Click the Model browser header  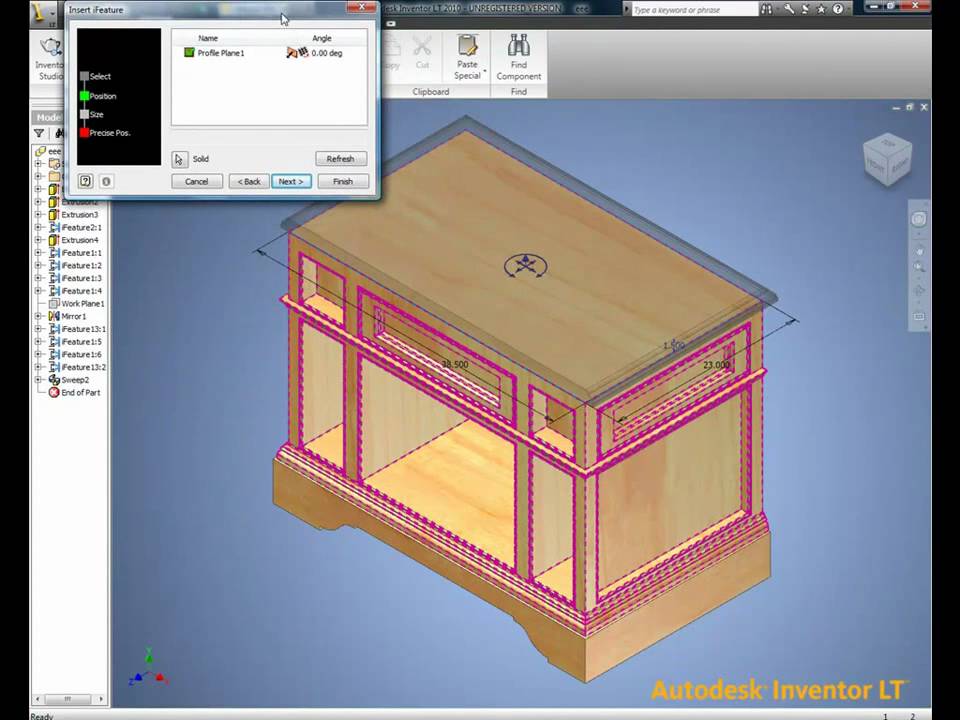pos(49,118)
